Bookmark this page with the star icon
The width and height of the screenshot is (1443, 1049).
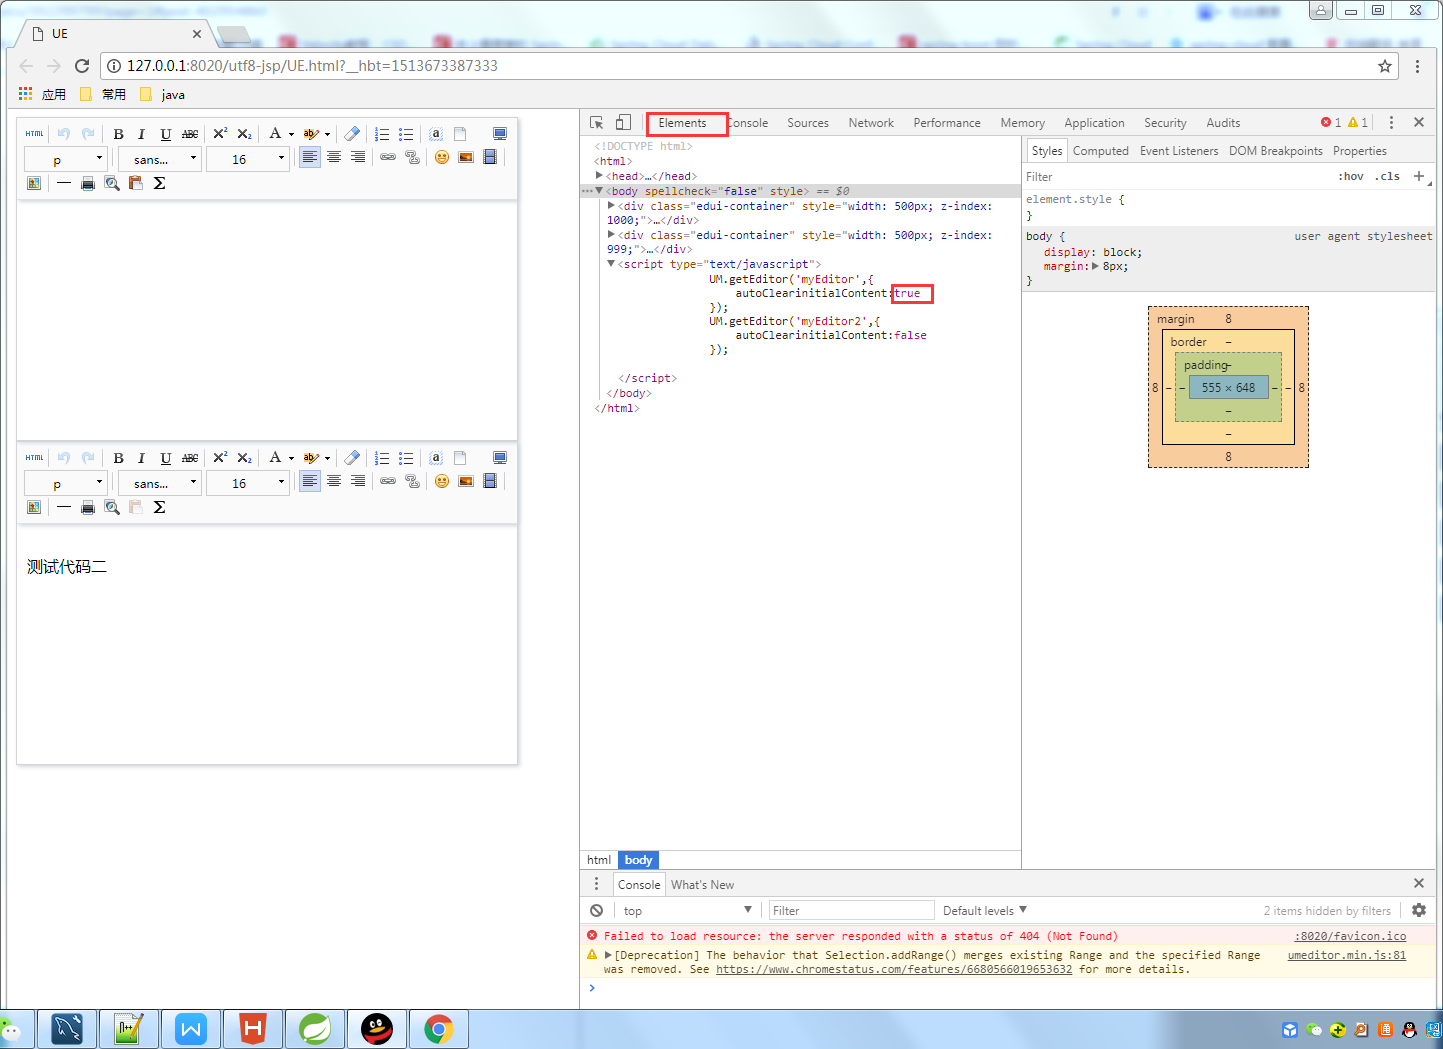coord(1385,66)
